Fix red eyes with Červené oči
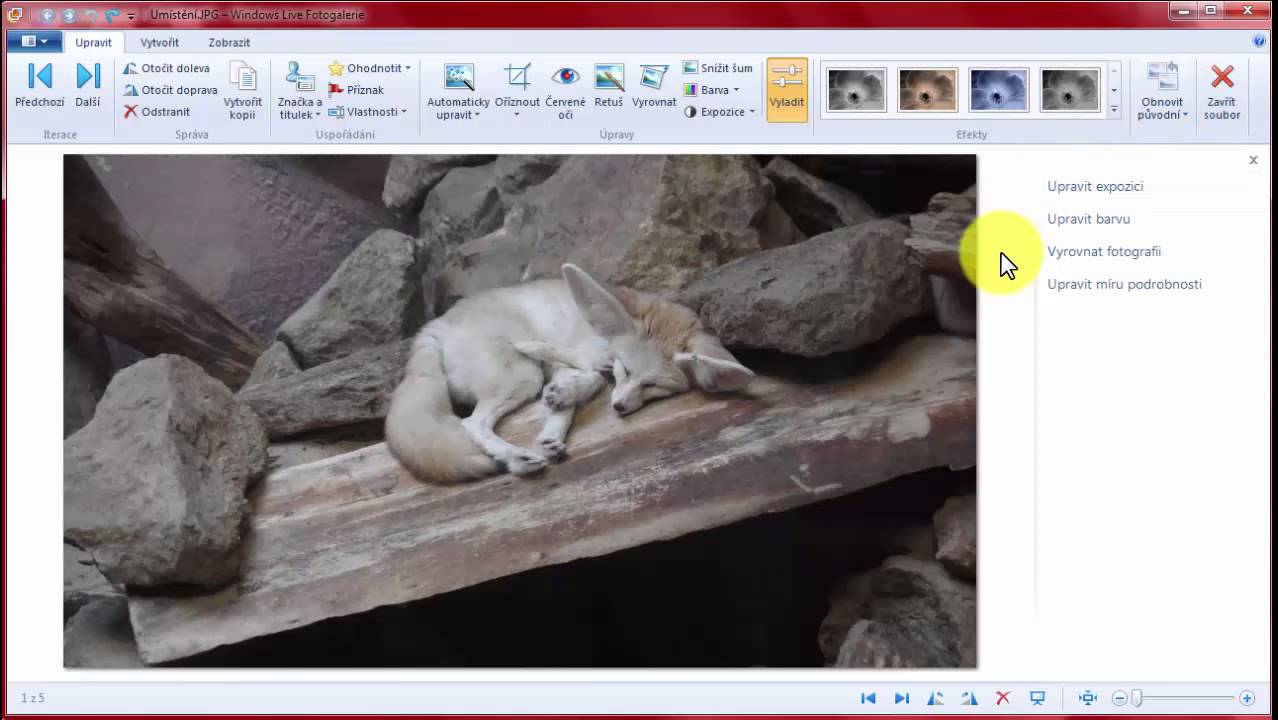 [x=565, y=91]
